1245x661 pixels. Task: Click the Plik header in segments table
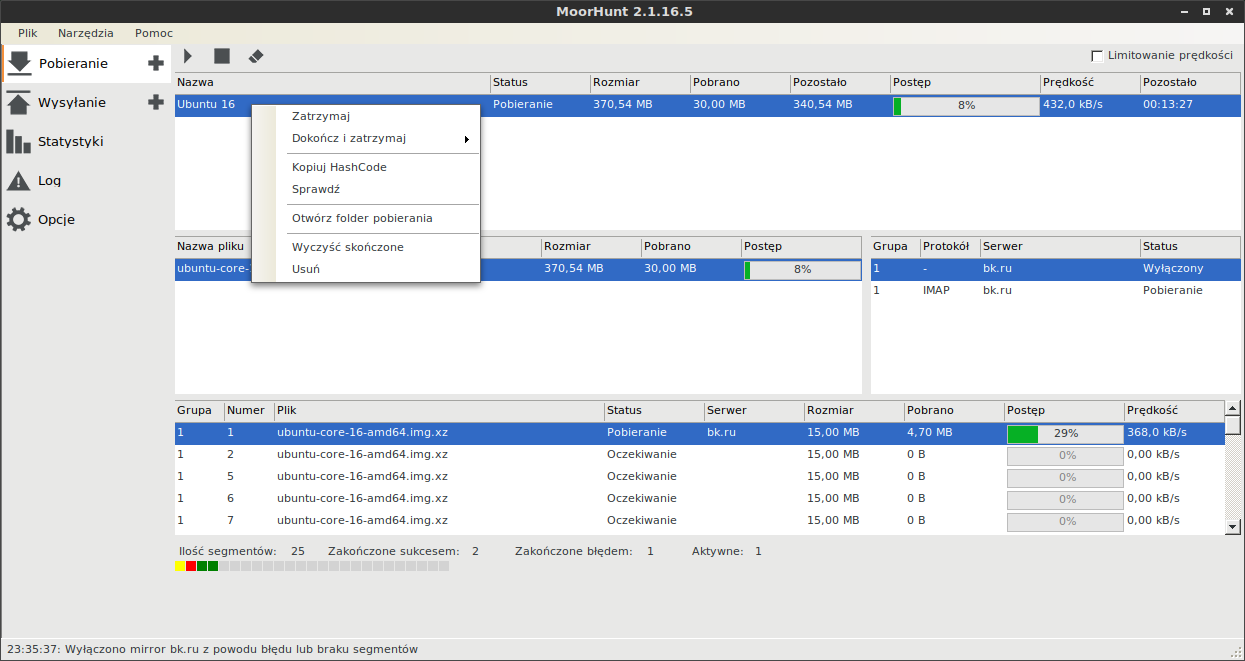point(439,410)
